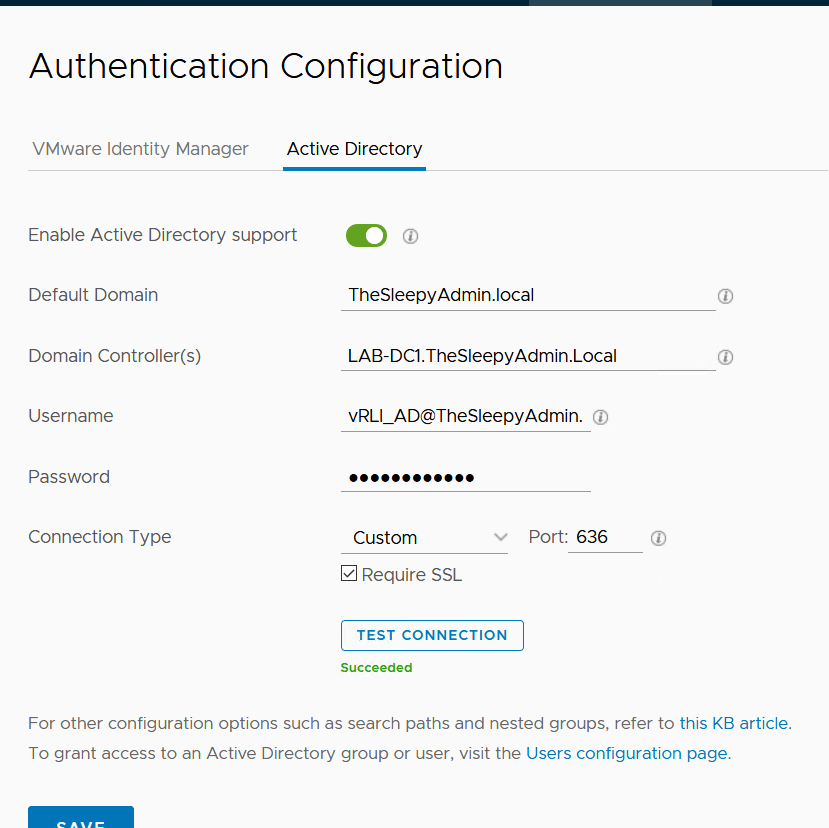Click the Domain Controller(s) info icon
The image size is (829, 828).
[726, 357]
